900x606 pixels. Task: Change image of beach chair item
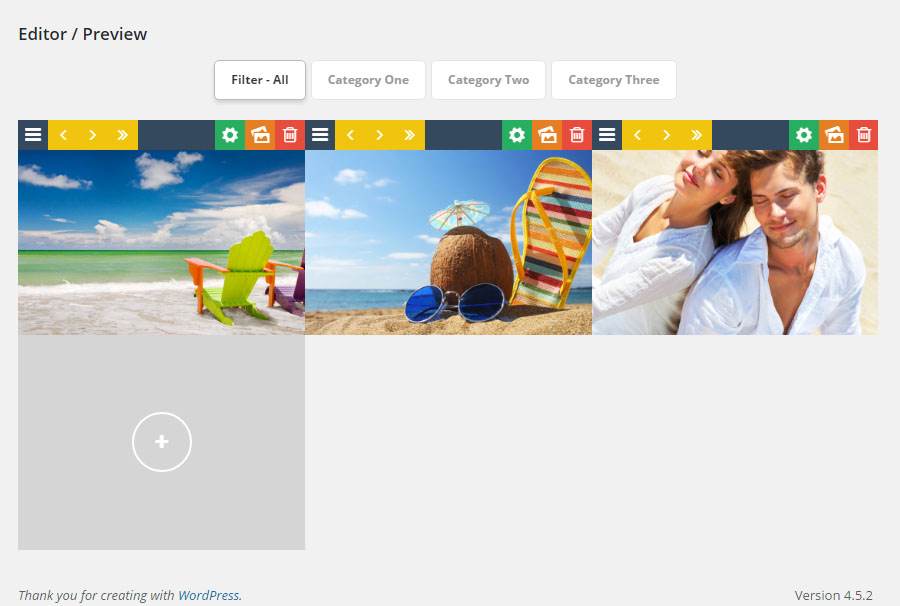tap(260, 135)
